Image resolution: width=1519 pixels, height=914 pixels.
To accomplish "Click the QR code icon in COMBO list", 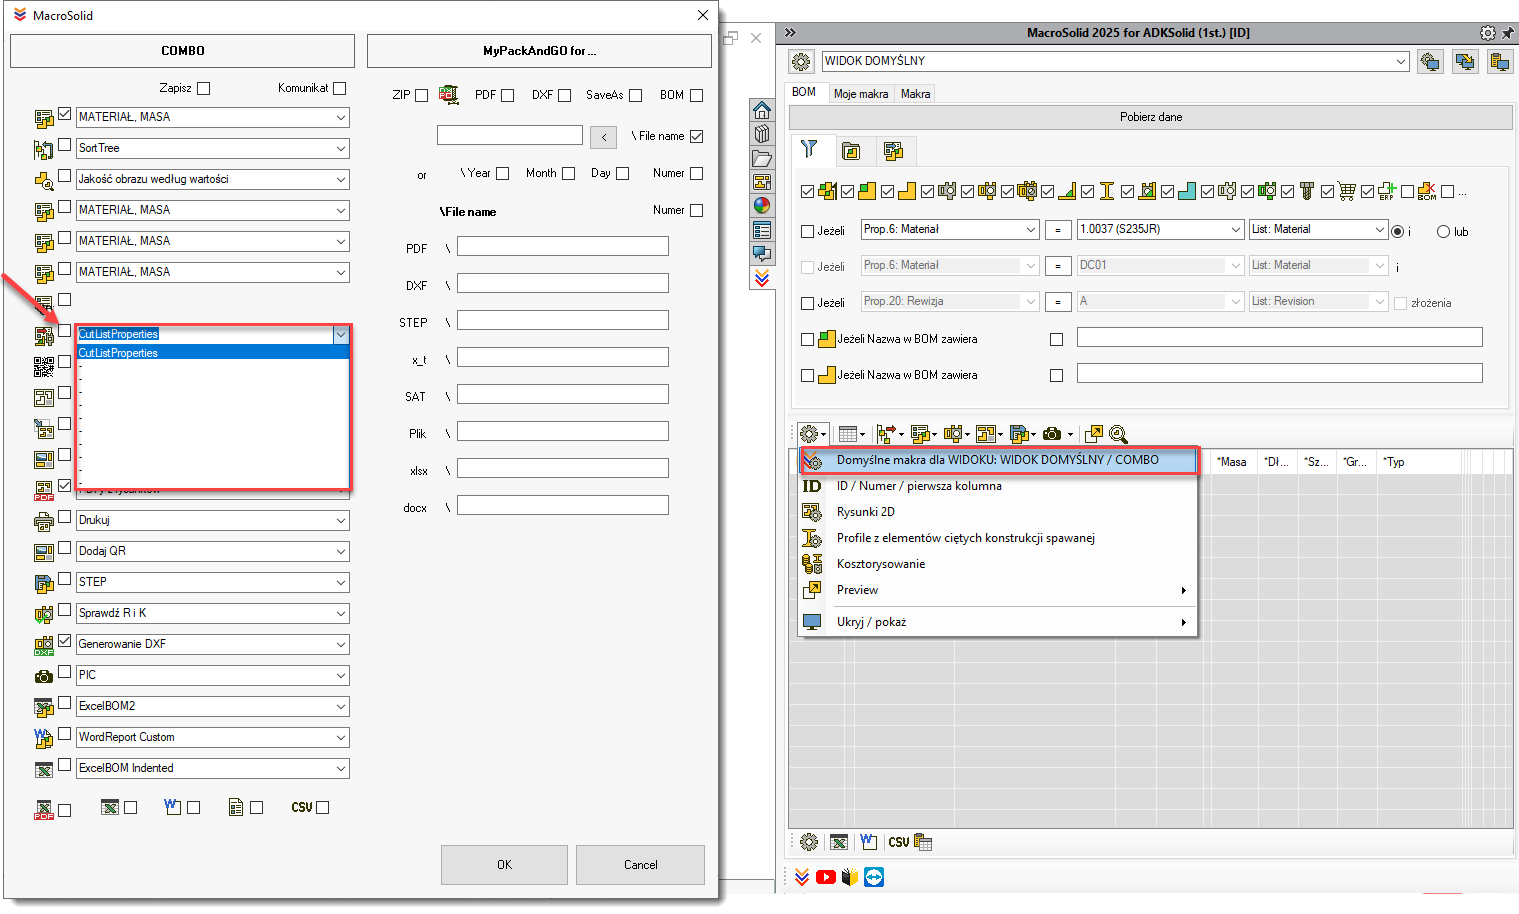I will click(x=44, y=366).
